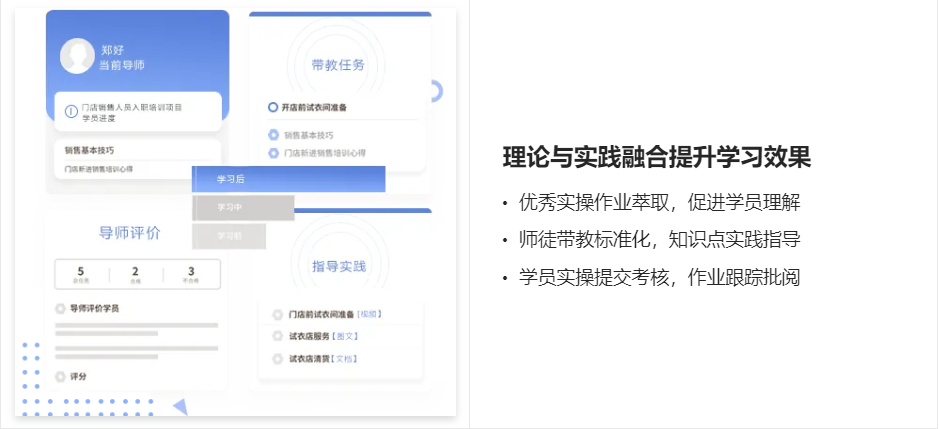
Task: Select the 学习中 bar
Action: (x=243, y=208)
